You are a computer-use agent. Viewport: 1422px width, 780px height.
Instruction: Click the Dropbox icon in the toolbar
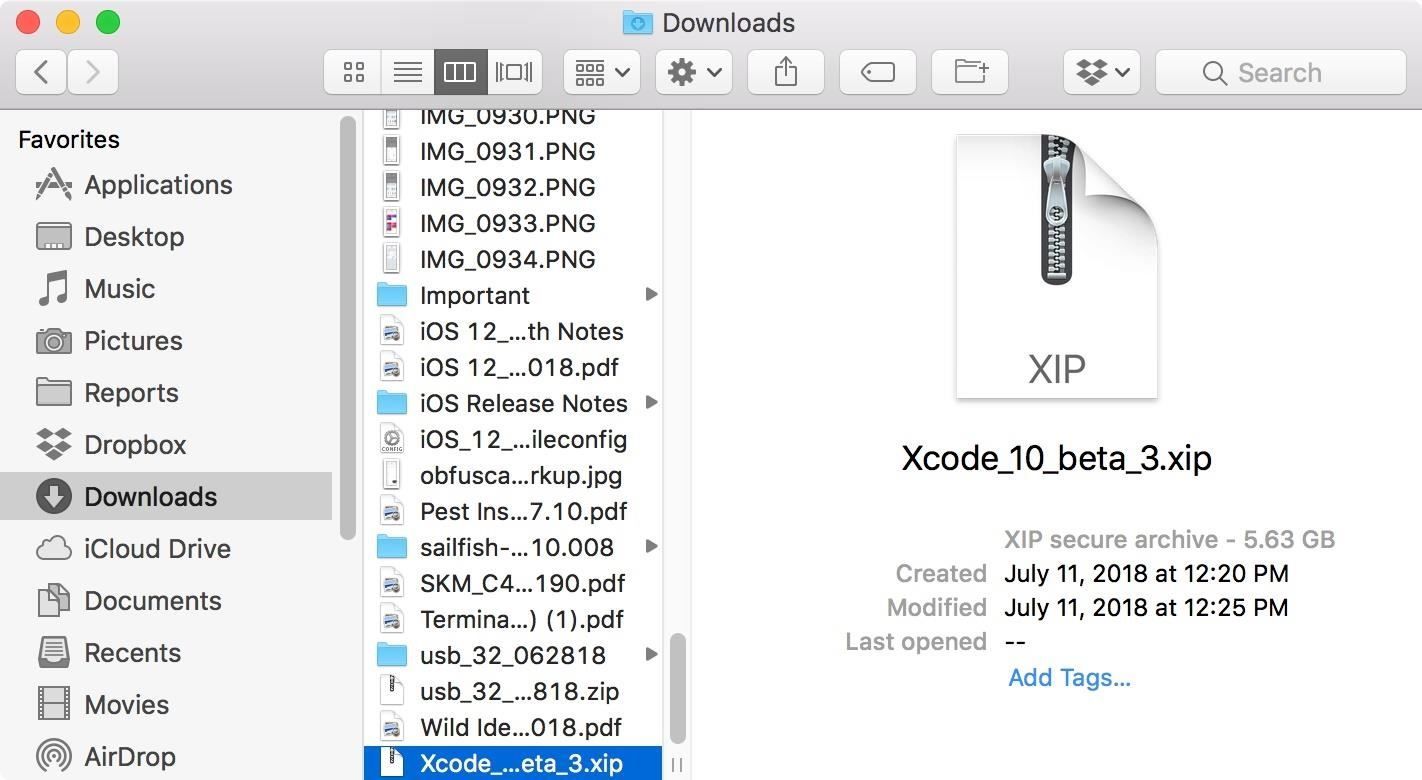(1093, 71)
